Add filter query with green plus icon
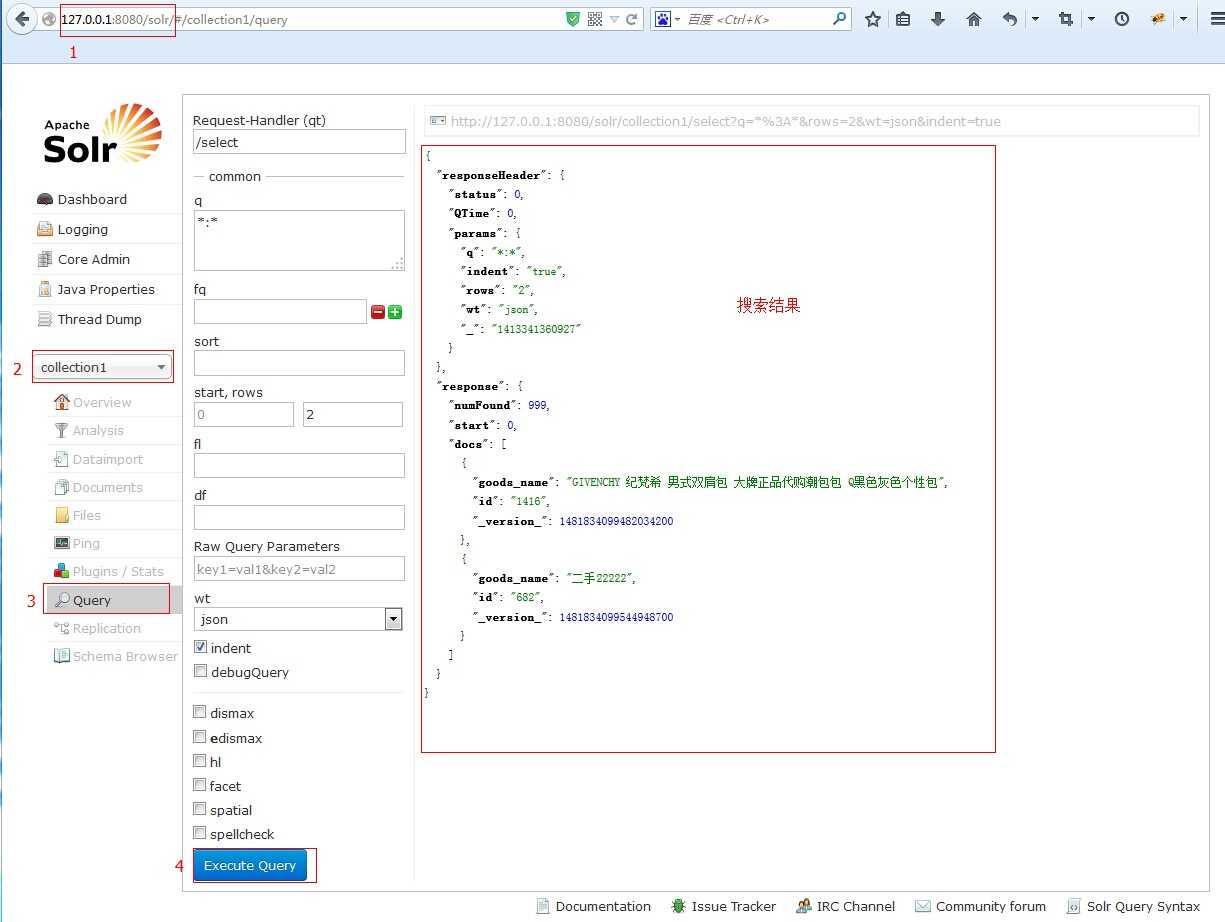The width and height of the screenshot is (1225, 922). tap(395, 312)
